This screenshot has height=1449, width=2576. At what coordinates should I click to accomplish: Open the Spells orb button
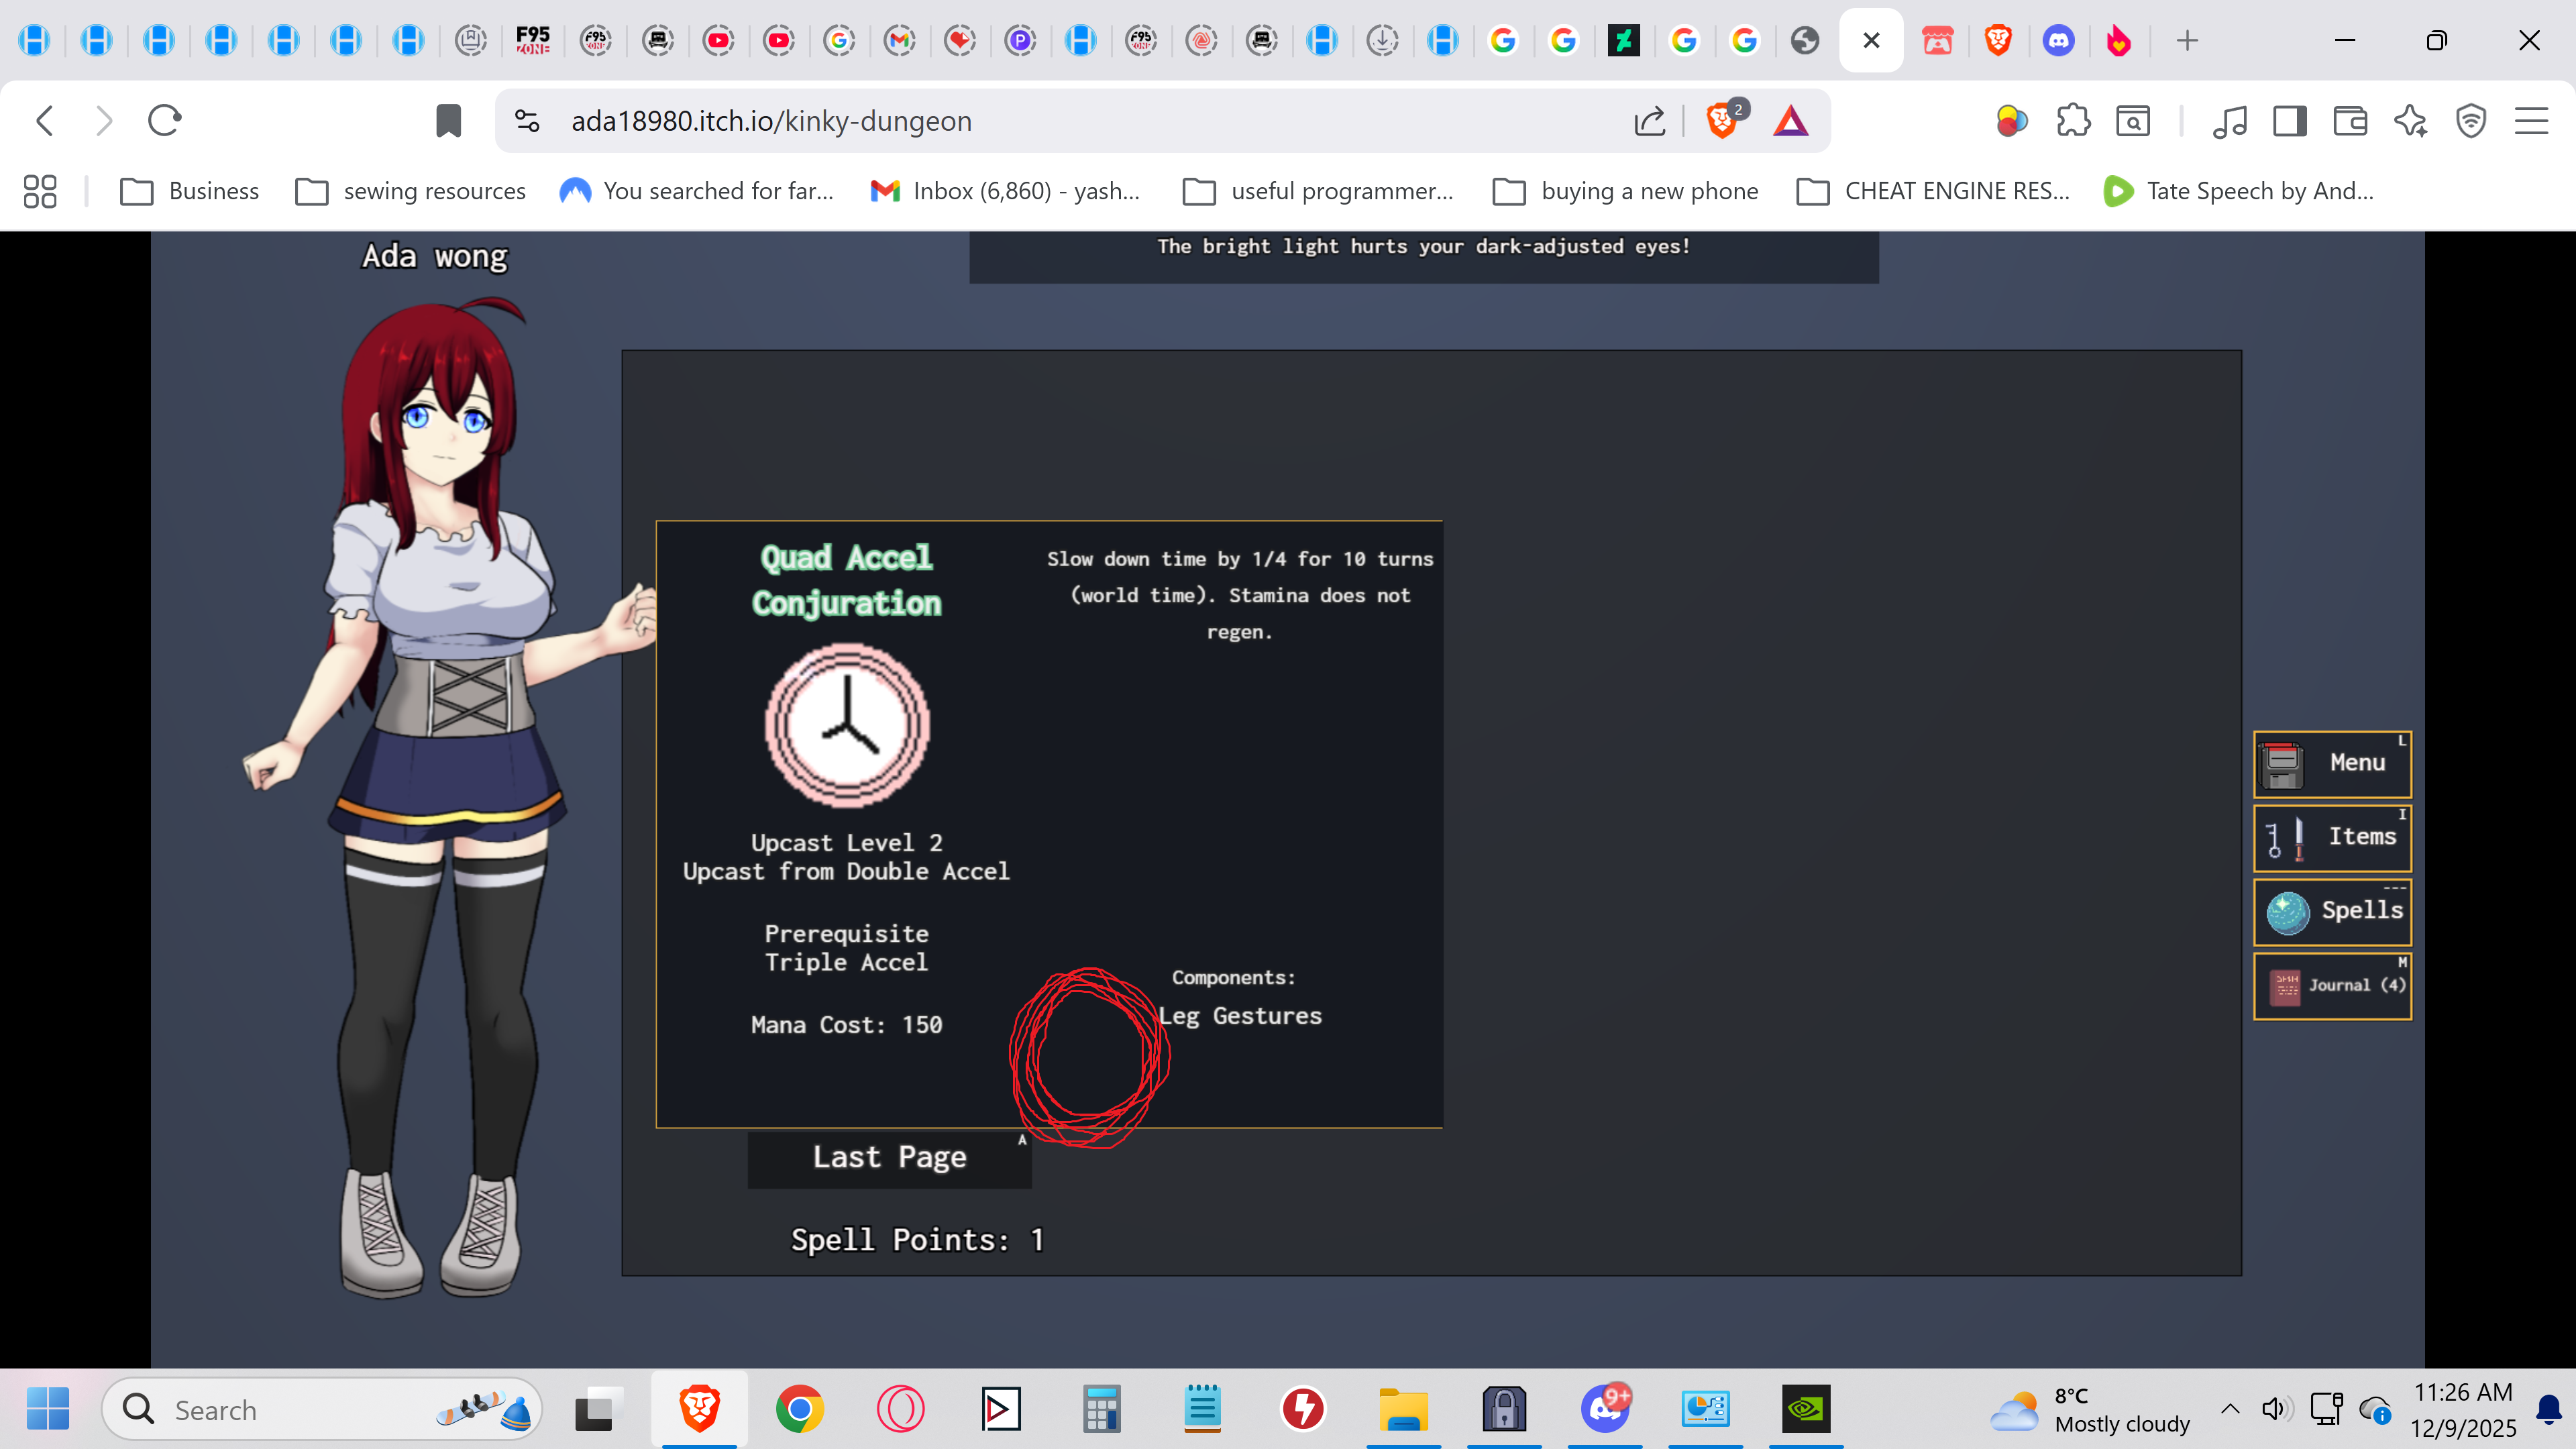[2332, 911]
